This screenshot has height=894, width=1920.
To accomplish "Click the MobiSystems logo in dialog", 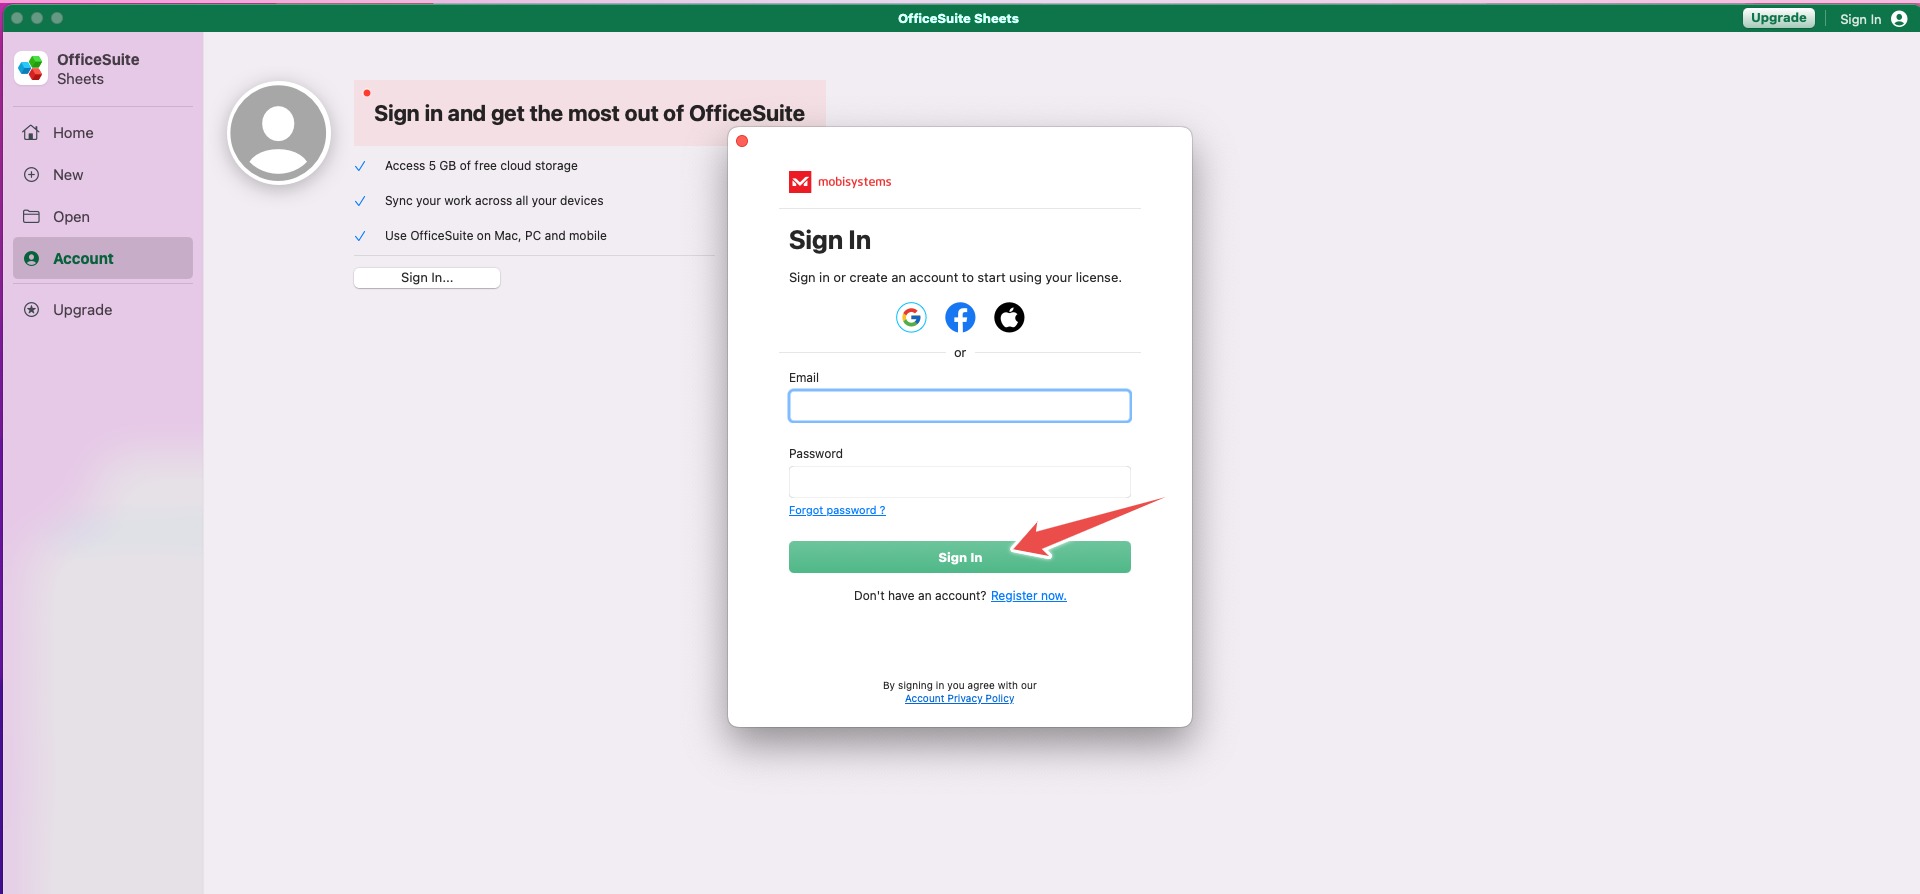I will (x=800, y=182).
